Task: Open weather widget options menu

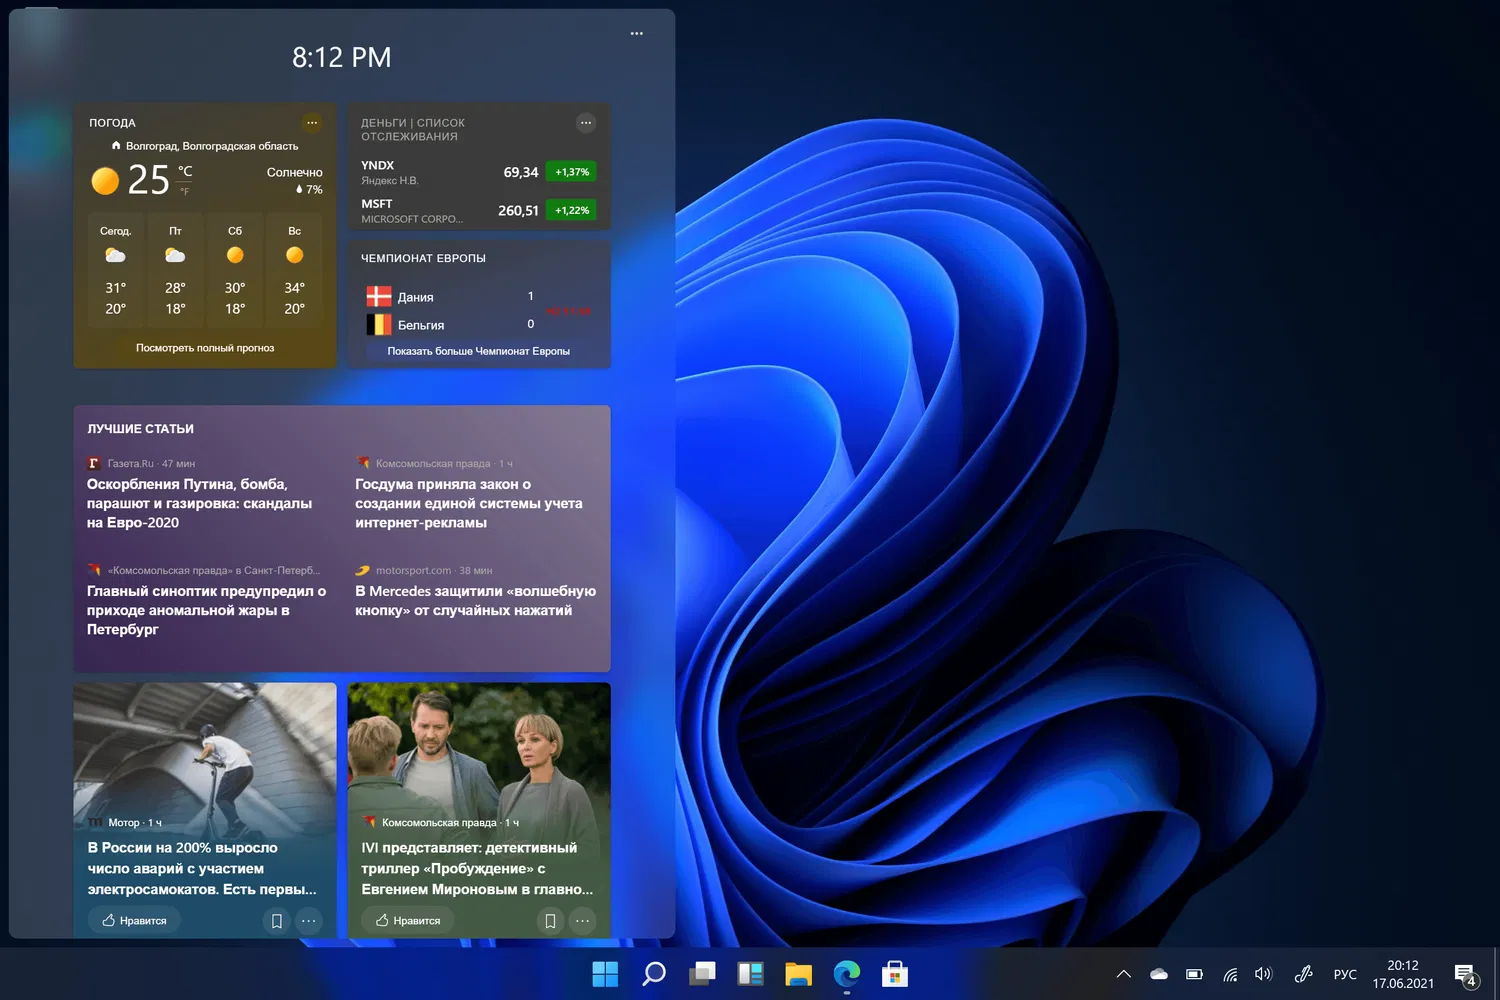Action: (x=312, y=123)
